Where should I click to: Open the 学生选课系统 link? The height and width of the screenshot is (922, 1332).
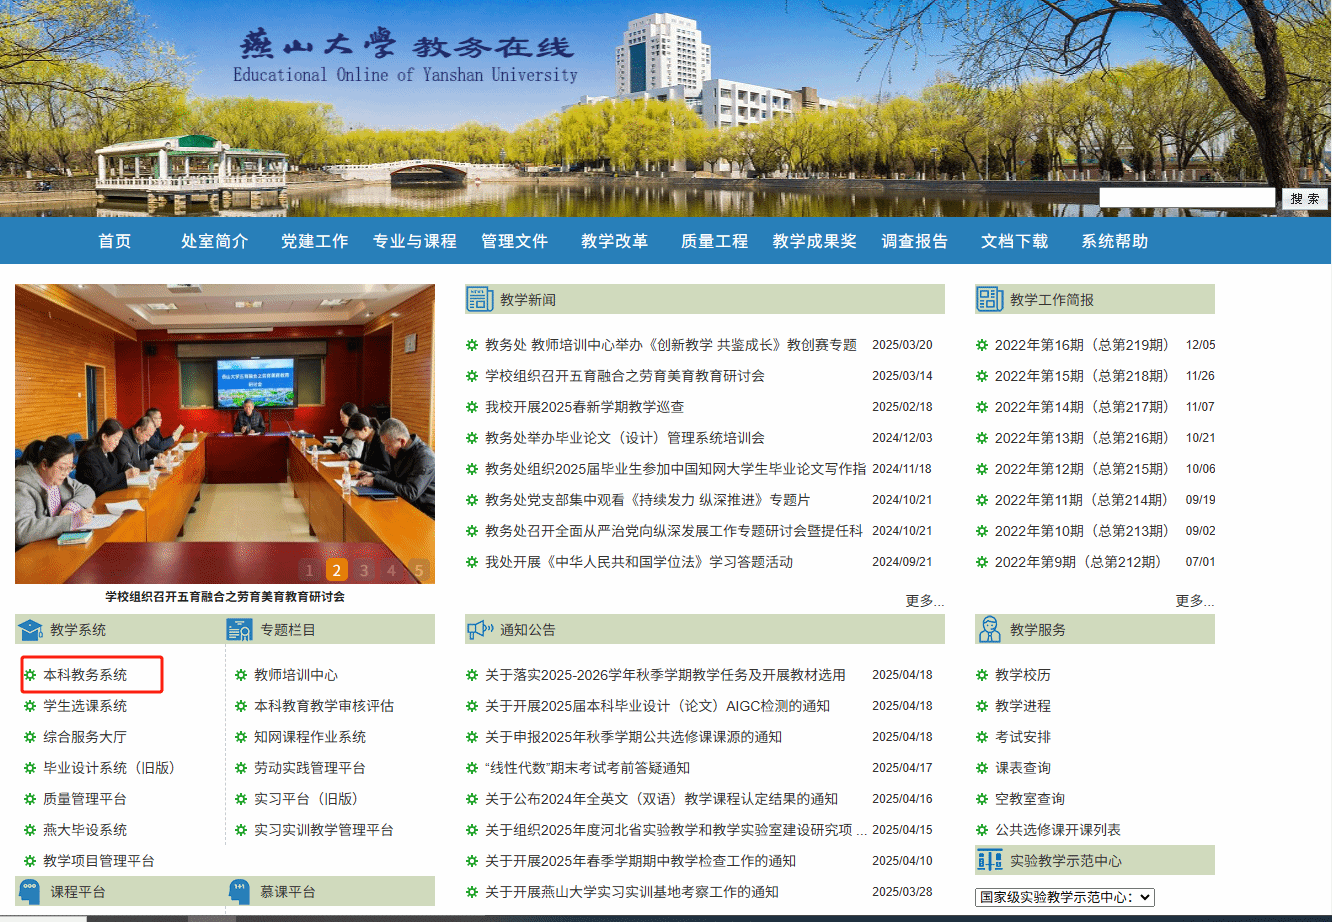(85, 706)
